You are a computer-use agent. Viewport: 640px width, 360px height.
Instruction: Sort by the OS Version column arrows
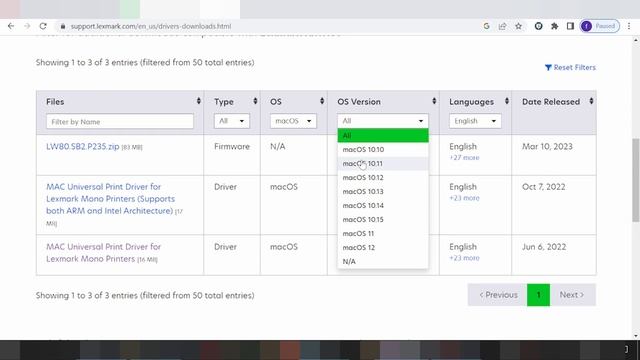(x=434, y=101)
